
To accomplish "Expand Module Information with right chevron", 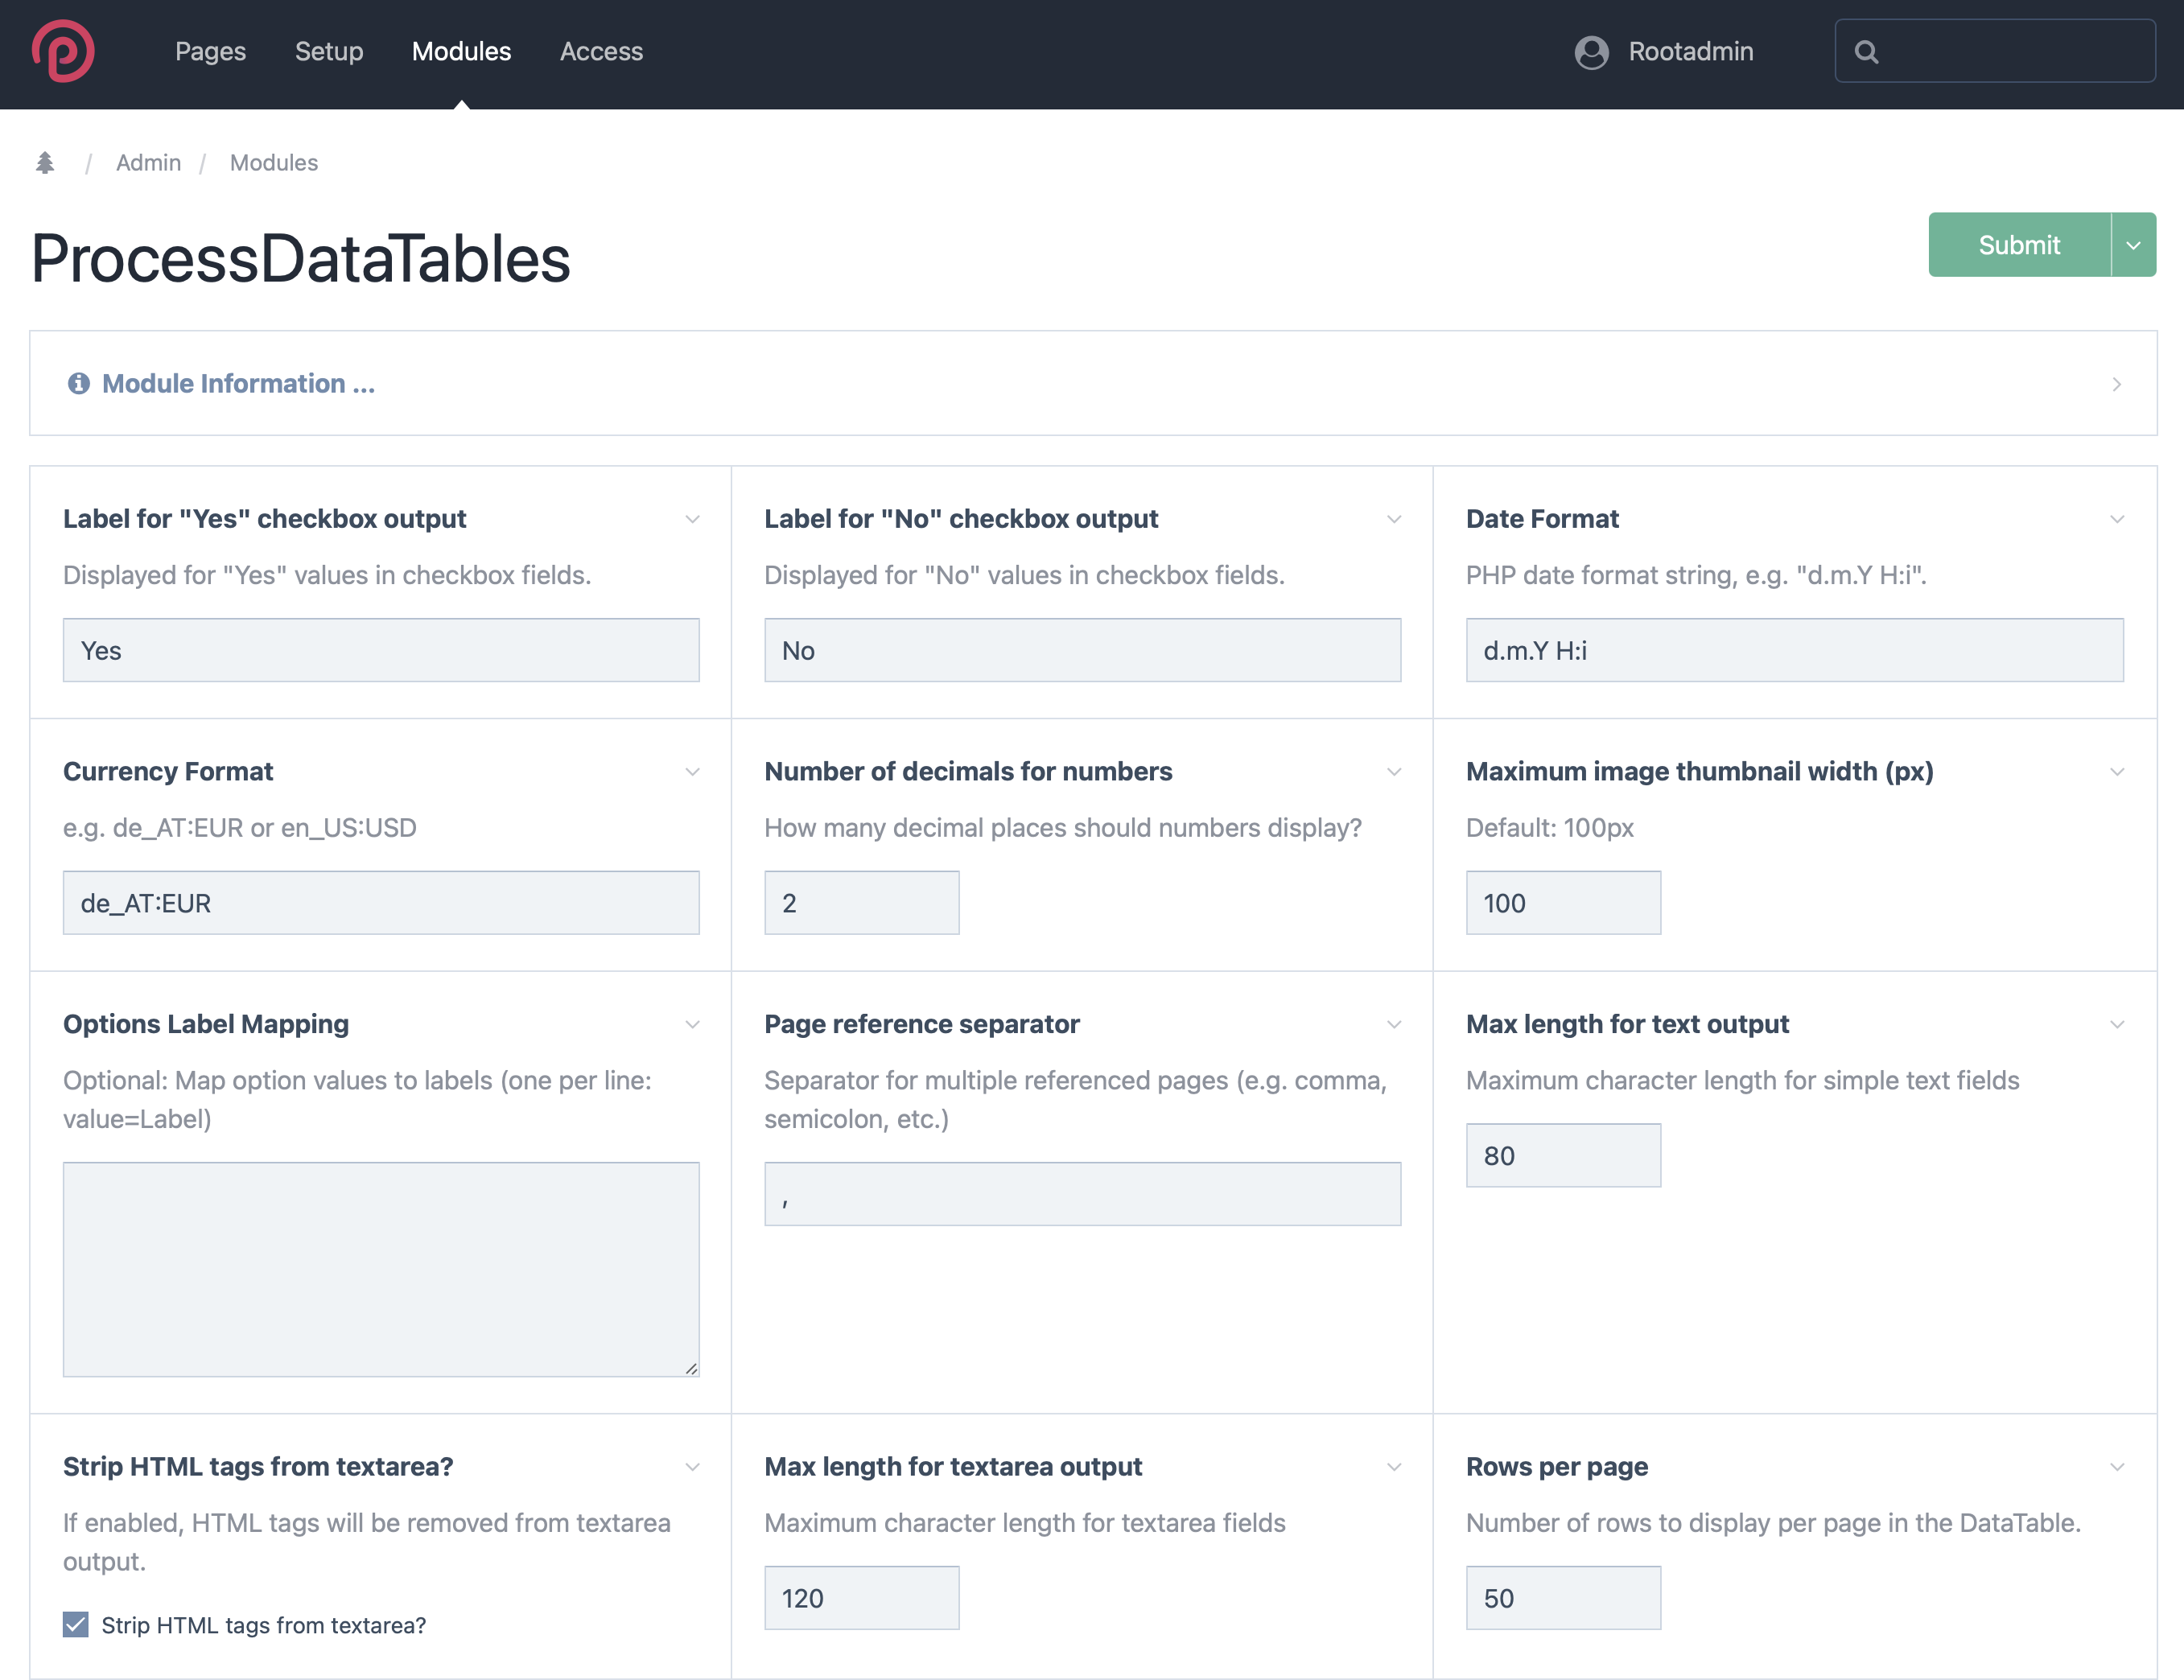I will tap(2116, 384).
